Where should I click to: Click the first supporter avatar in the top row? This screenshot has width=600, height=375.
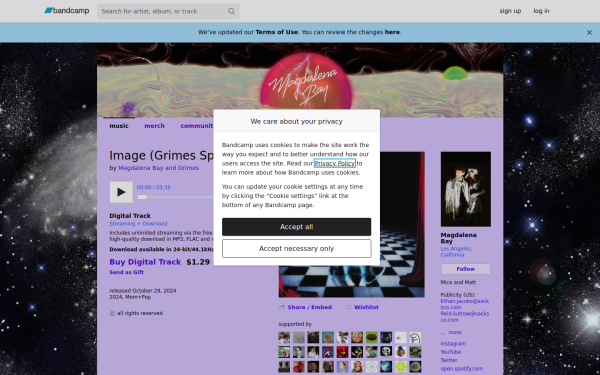[284, 338]
